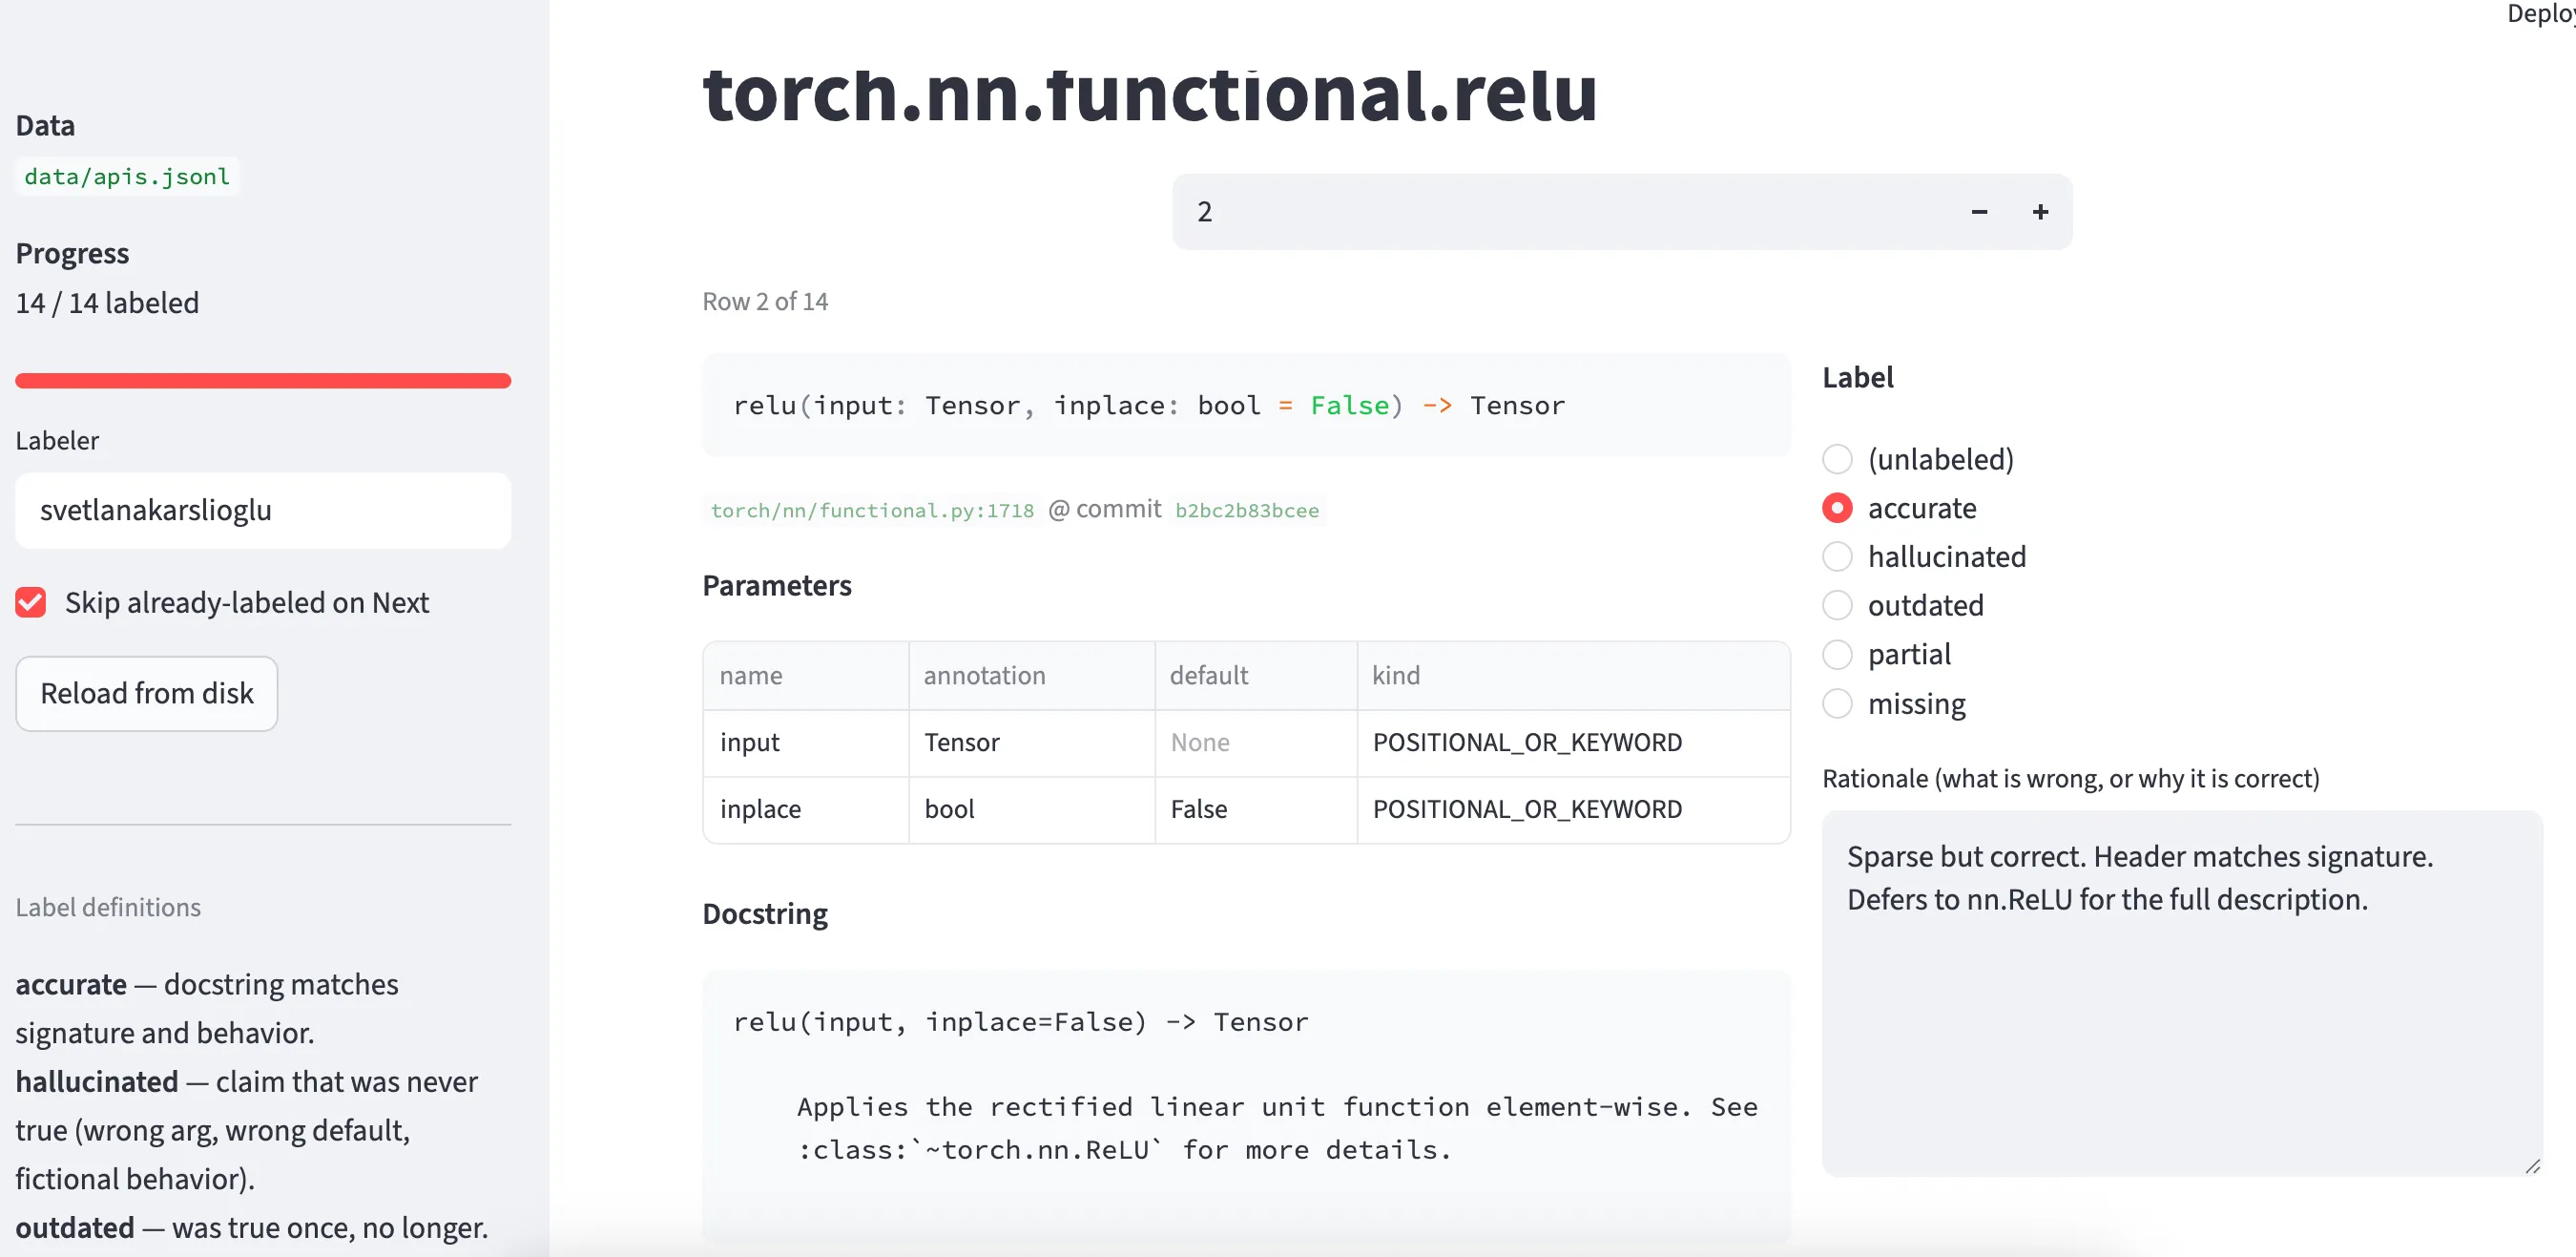2576x1257 pixels.
Task: Click Reload from disk button
Action: [x=147, y=693]
